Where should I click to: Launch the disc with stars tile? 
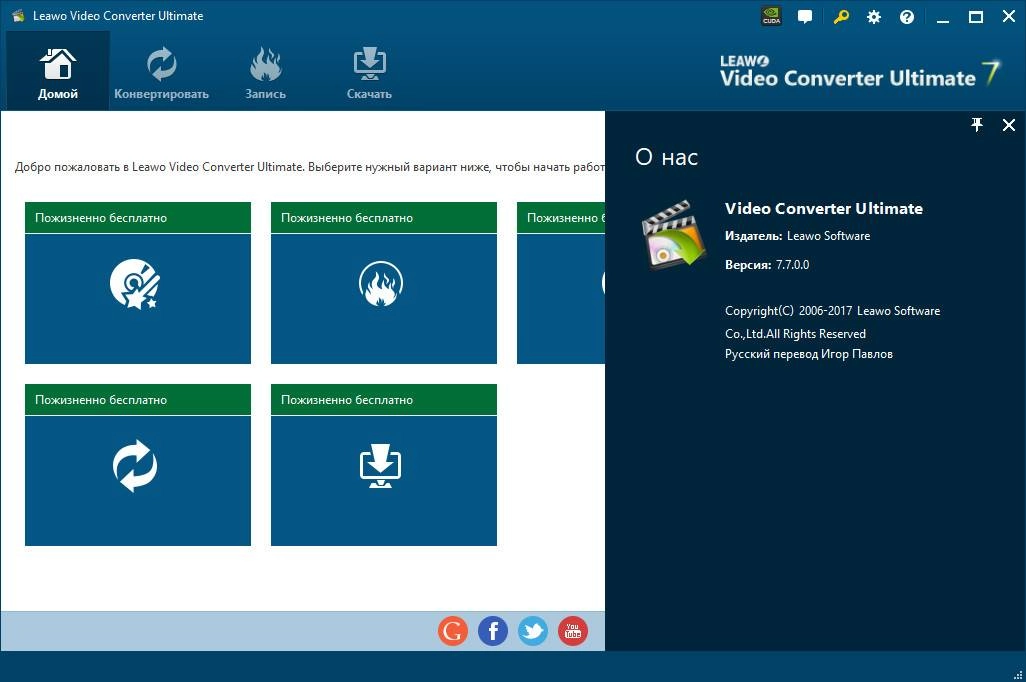(x=137, y=298)
